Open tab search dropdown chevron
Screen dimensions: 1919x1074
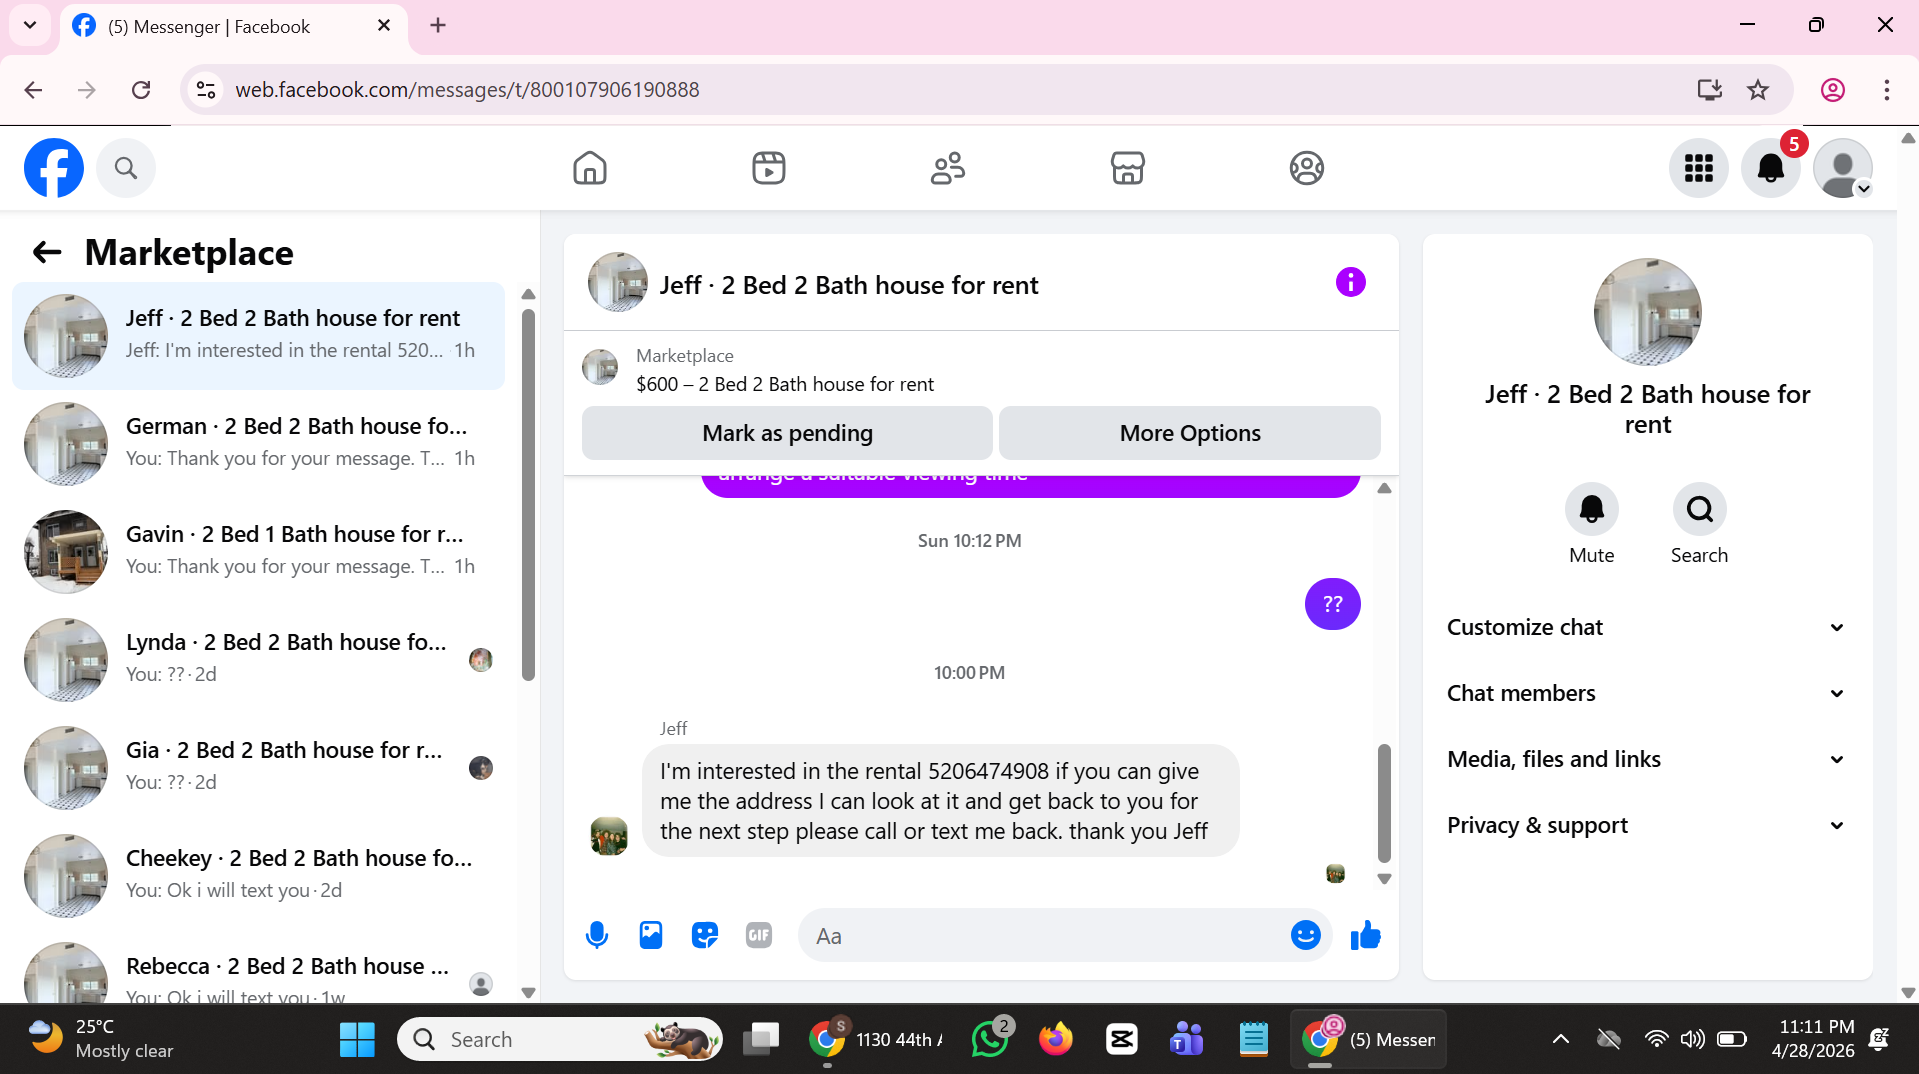pos(30,26)
